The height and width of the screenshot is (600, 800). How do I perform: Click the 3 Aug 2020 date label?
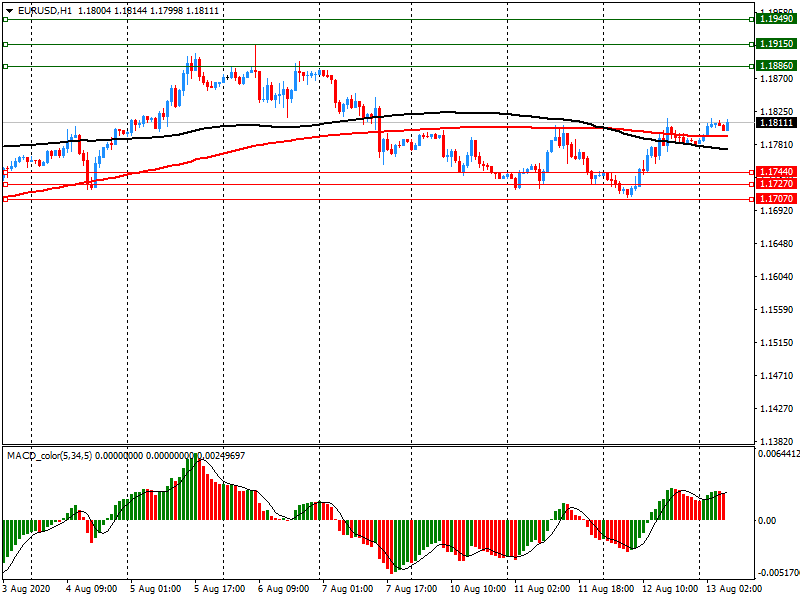pos(27,589)
